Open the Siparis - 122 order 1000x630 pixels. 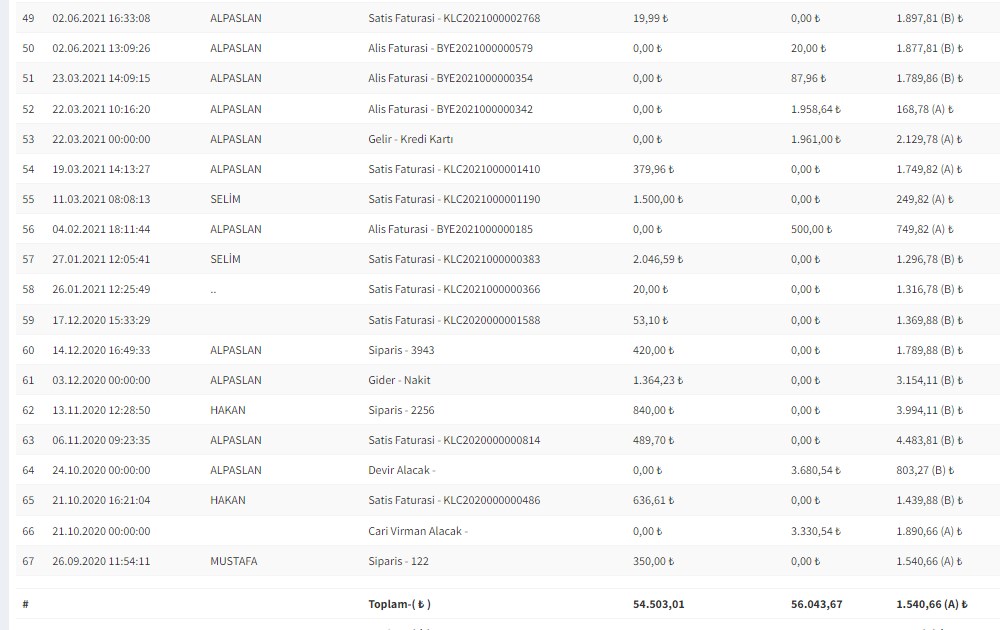pyautogui.click(x=398, y=561)
